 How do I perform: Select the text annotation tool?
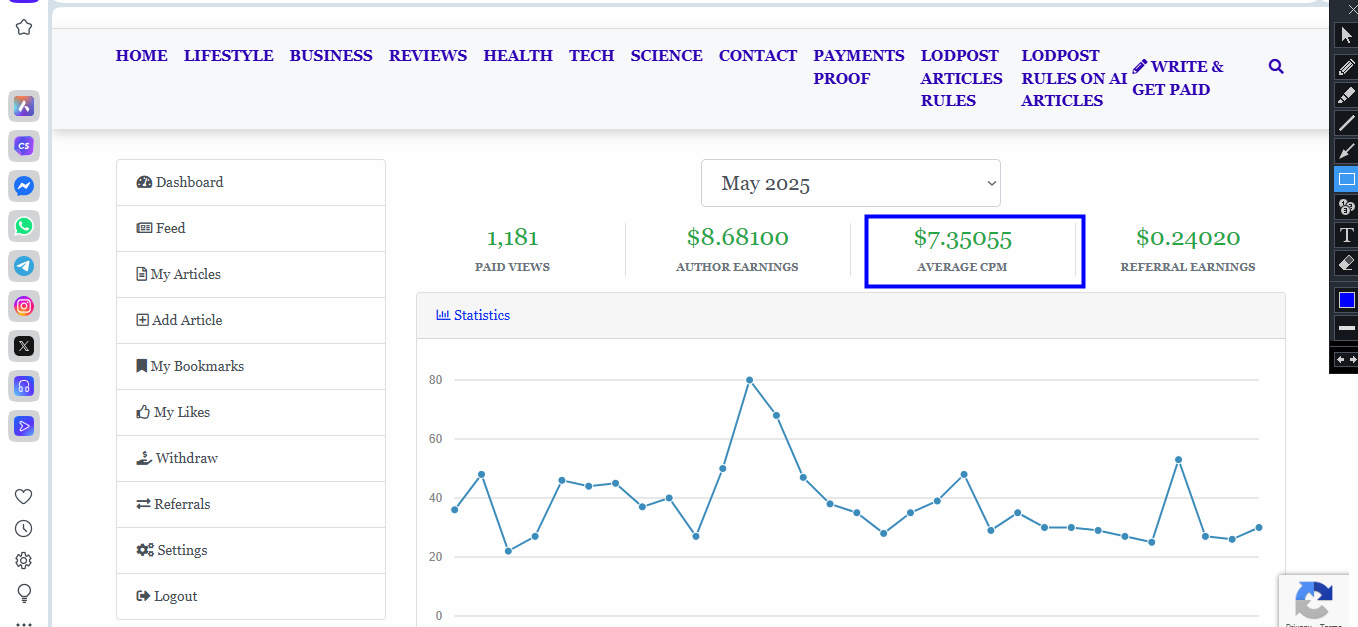(x=1346, y=235)
